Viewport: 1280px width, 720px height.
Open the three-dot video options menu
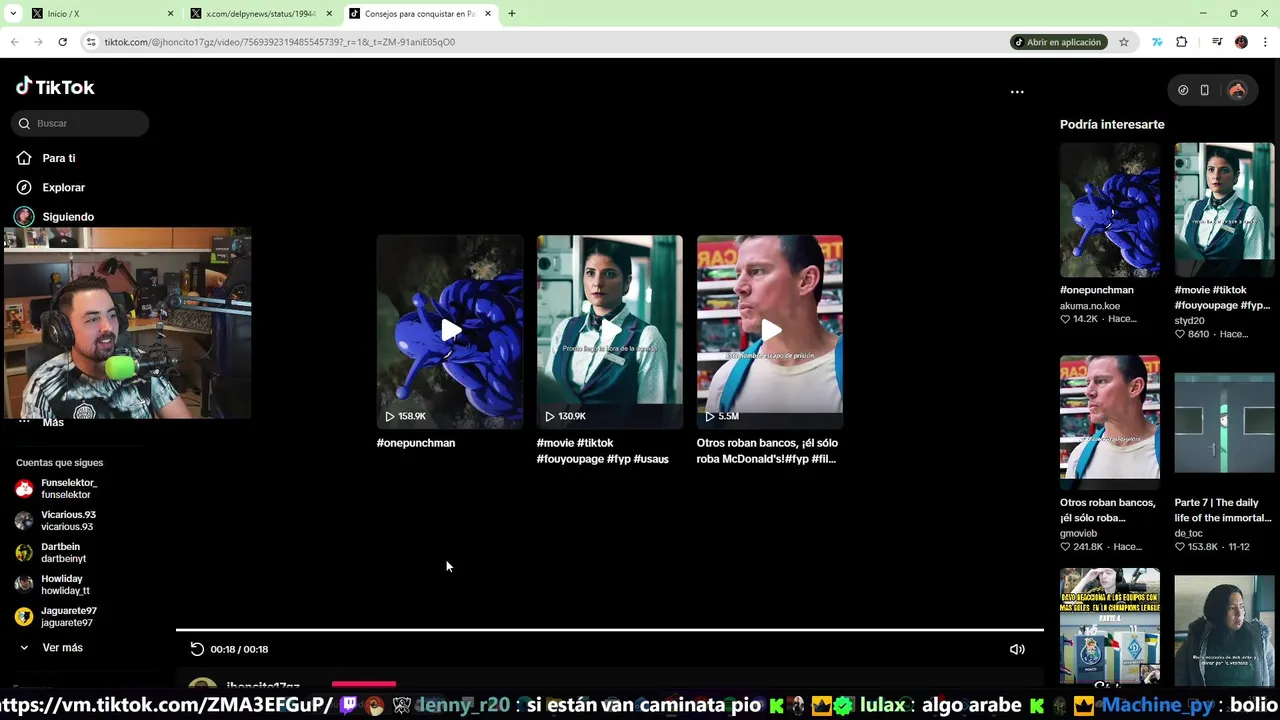click(1017, 91)
